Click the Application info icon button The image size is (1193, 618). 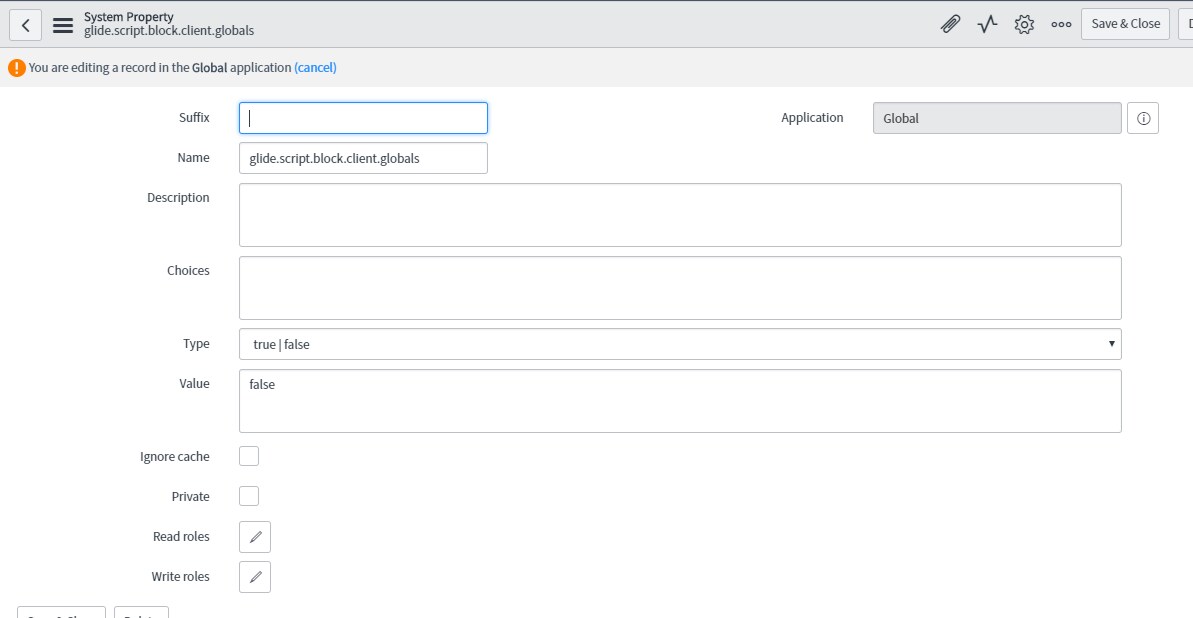[1143, 118]
